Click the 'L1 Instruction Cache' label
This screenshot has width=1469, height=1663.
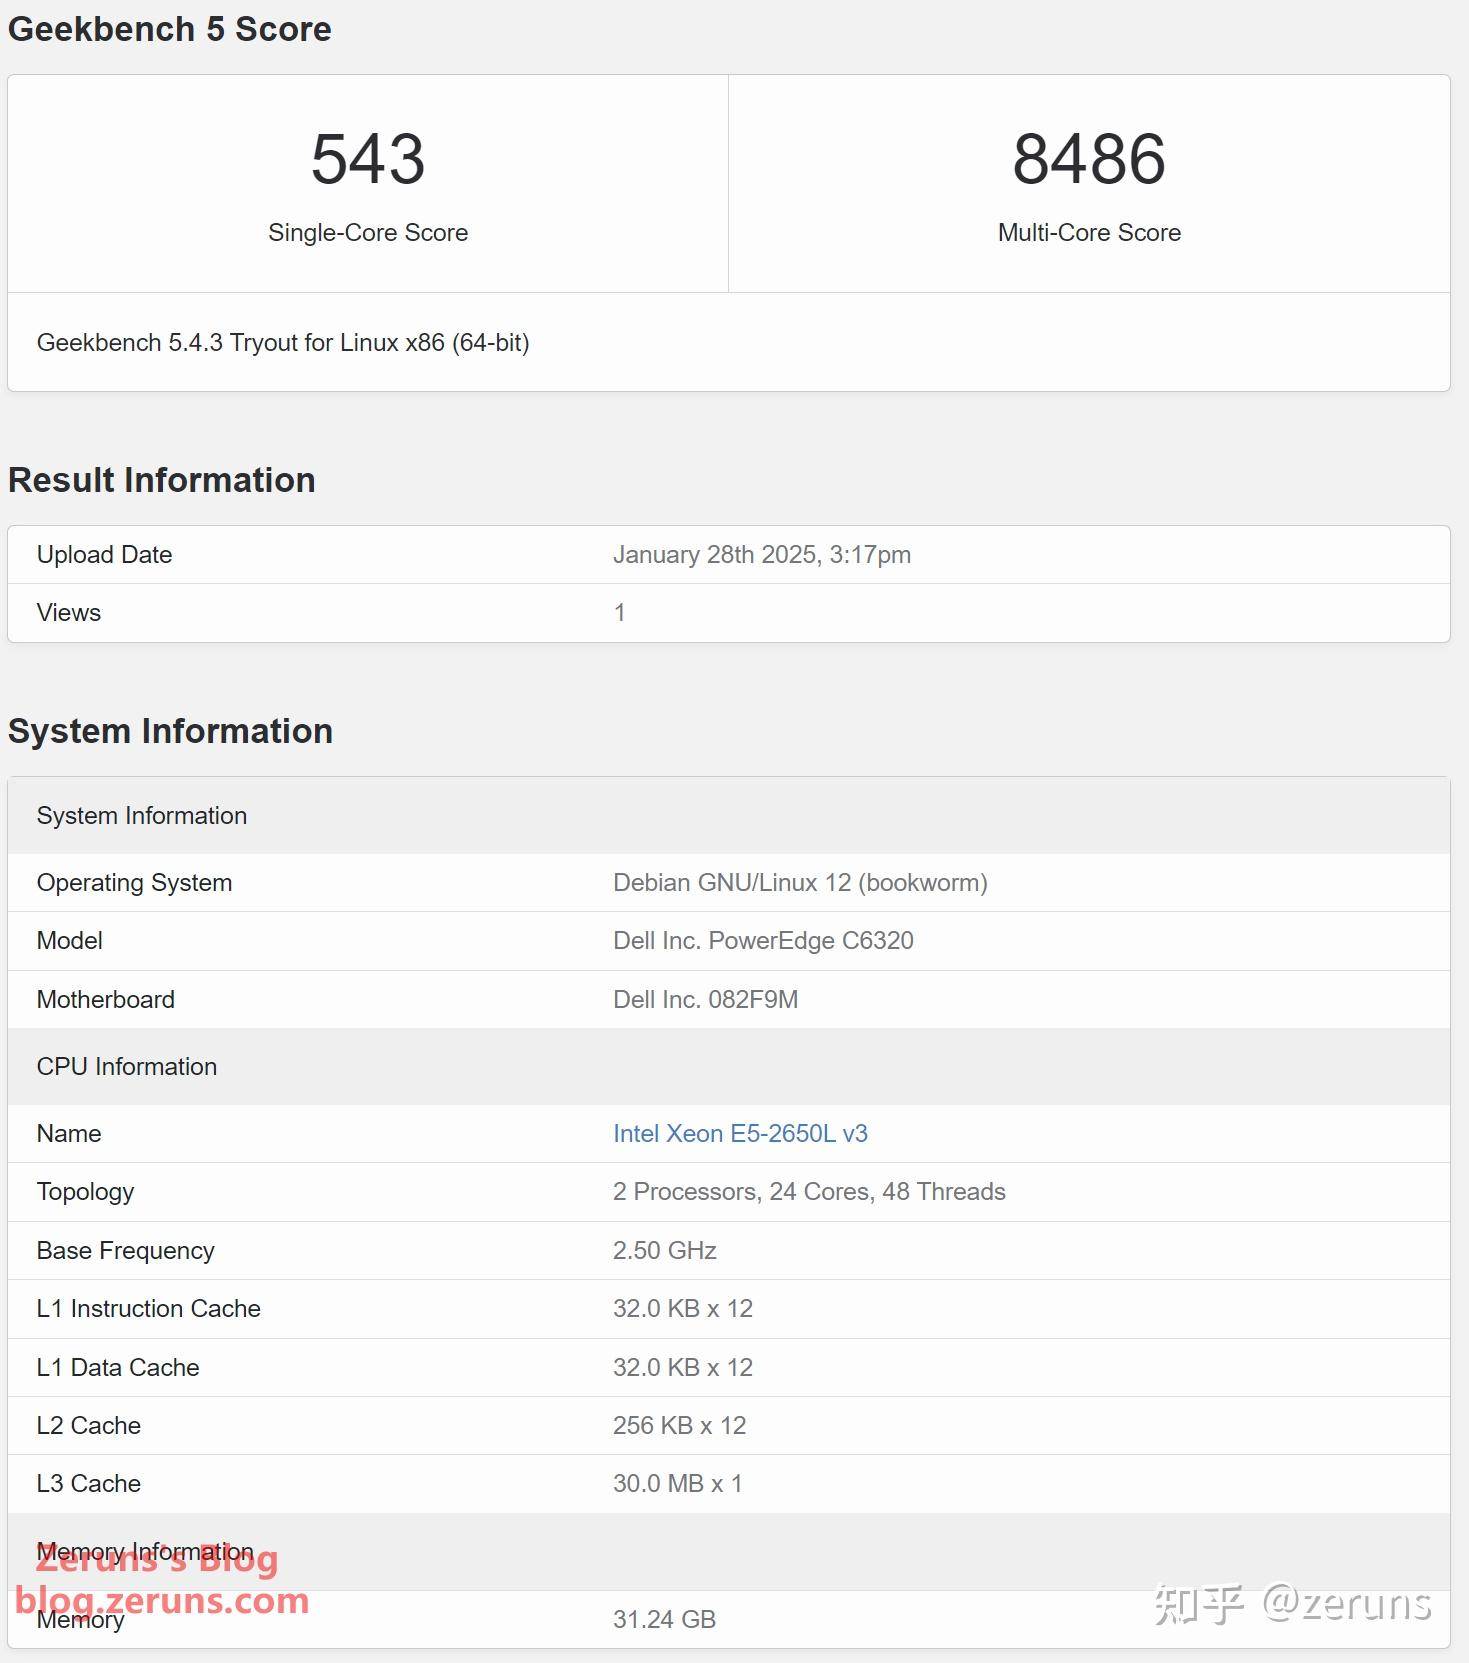tap(149, 1309)
